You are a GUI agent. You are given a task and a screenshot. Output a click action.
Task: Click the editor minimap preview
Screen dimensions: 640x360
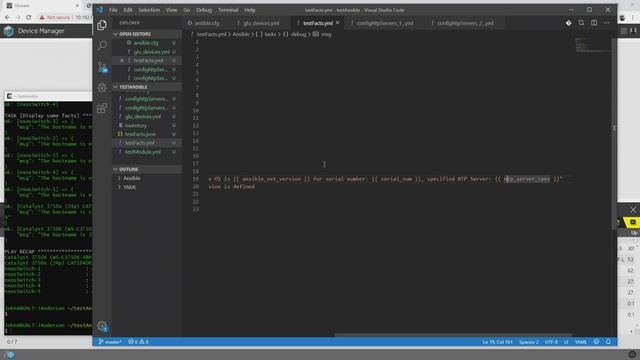tap(593, 44)
